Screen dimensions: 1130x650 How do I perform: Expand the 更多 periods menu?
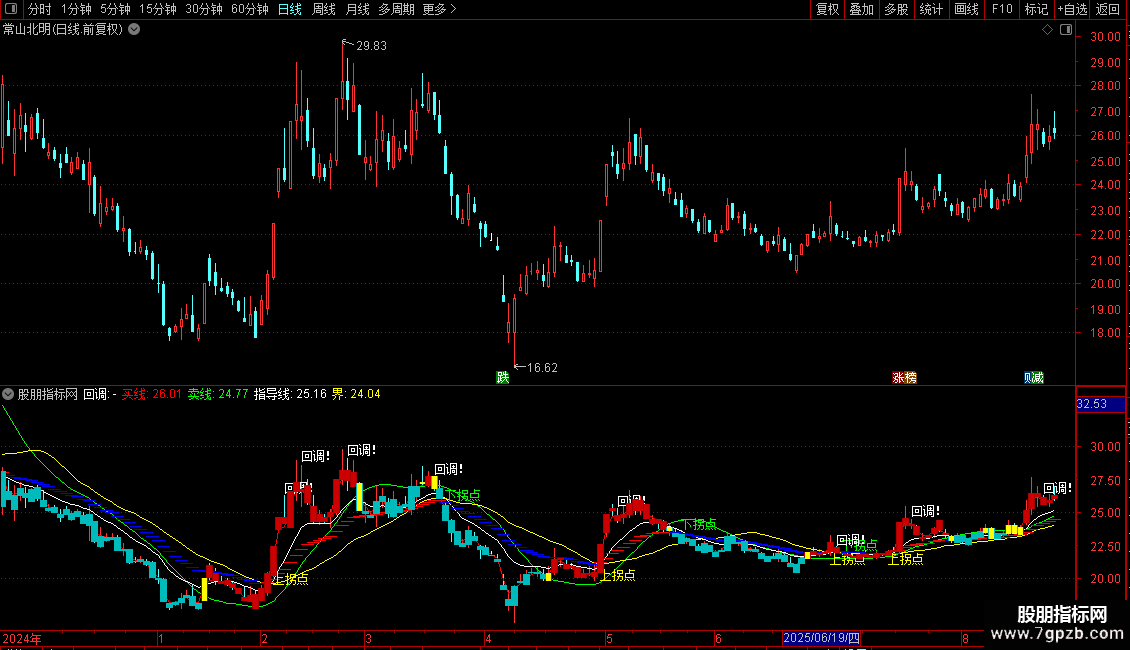pos(439,9)
